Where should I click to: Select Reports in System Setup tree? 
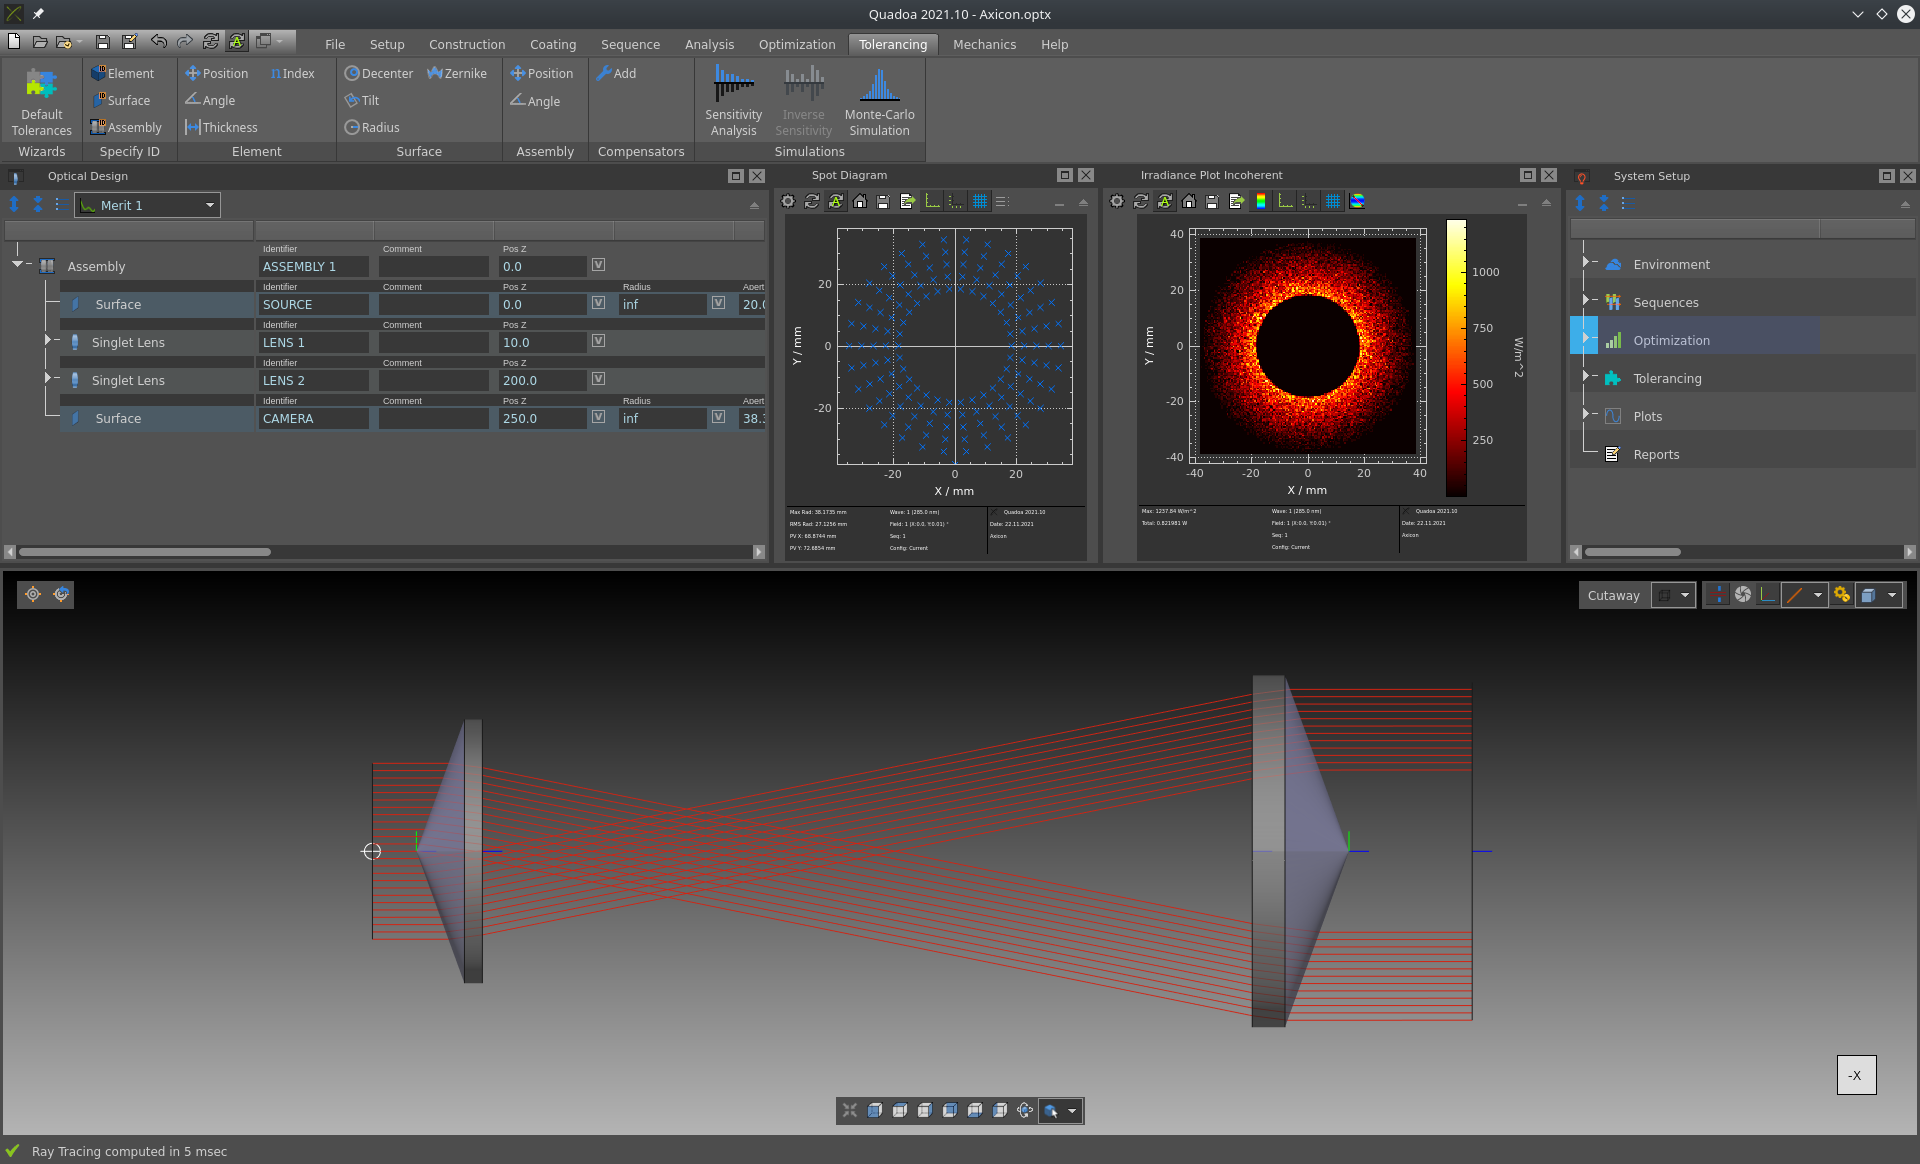tap(1656, 455)
